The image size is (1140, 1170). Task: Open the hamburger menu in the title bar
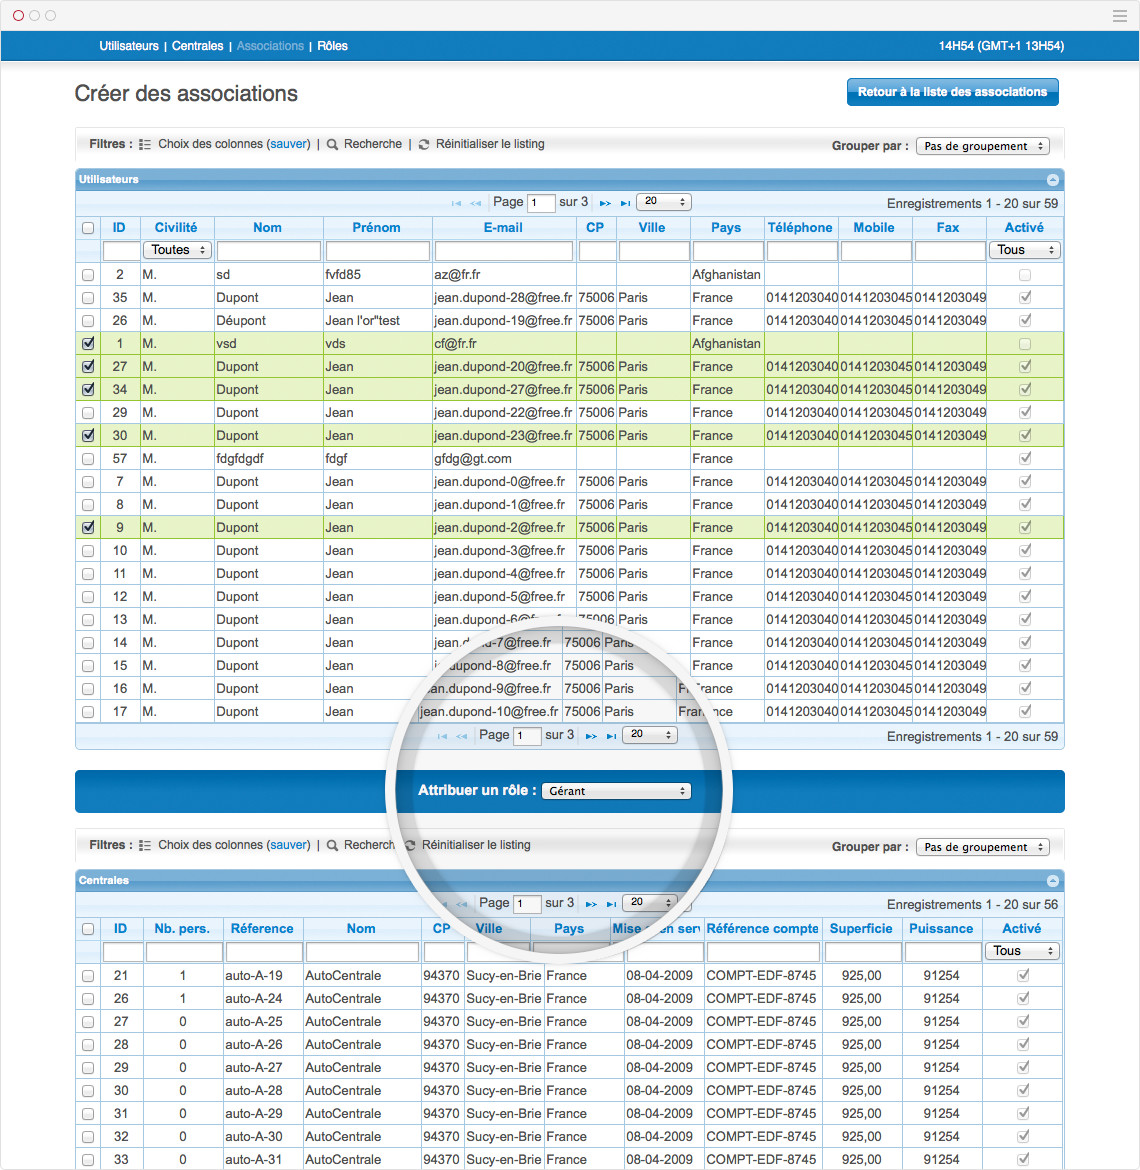point(1119,16)
